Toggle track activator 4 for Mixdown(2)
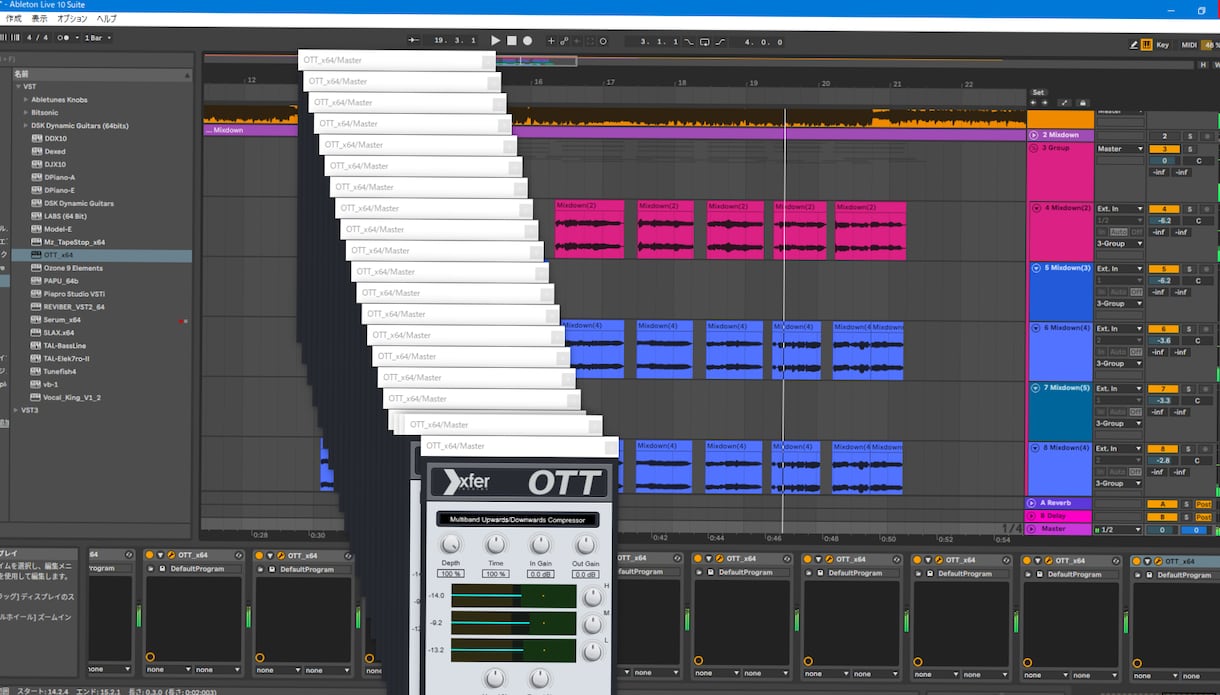The image size is (1220, 695). pyautogui.click(x=1164, y=209)
